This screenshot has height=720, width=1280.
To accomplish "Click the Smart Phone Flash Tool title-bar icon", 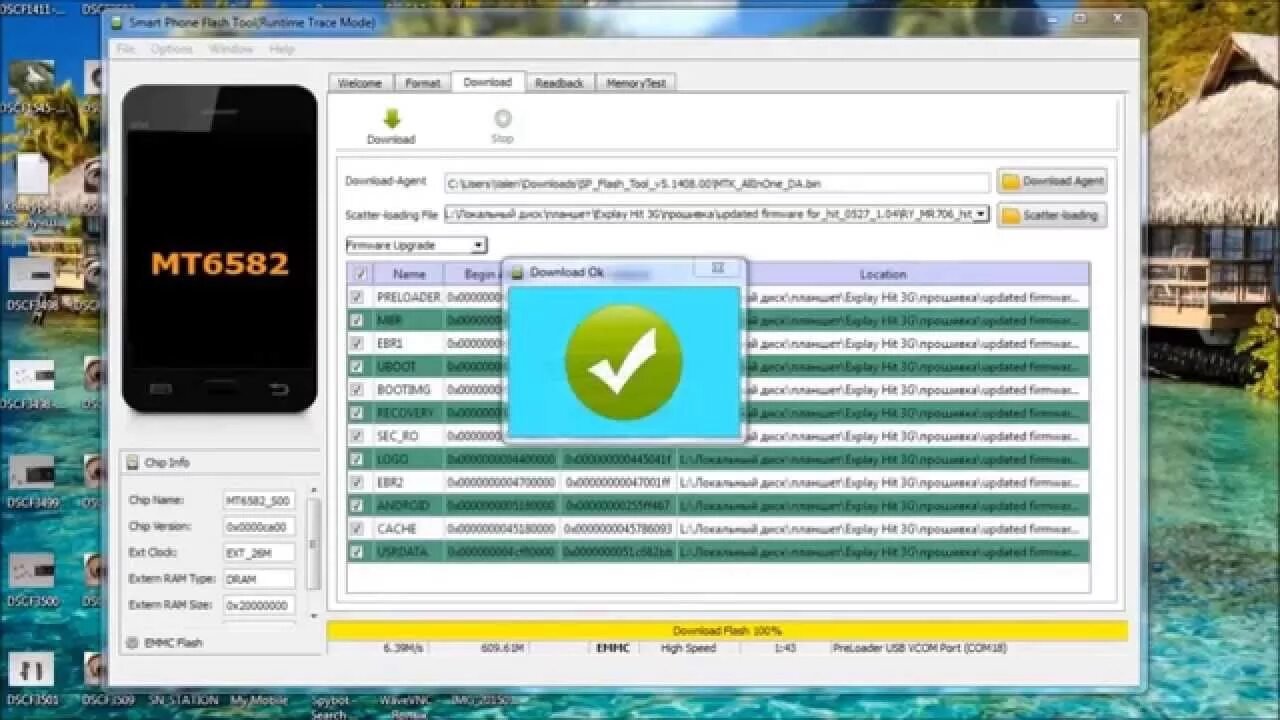I will click(116, 22).
